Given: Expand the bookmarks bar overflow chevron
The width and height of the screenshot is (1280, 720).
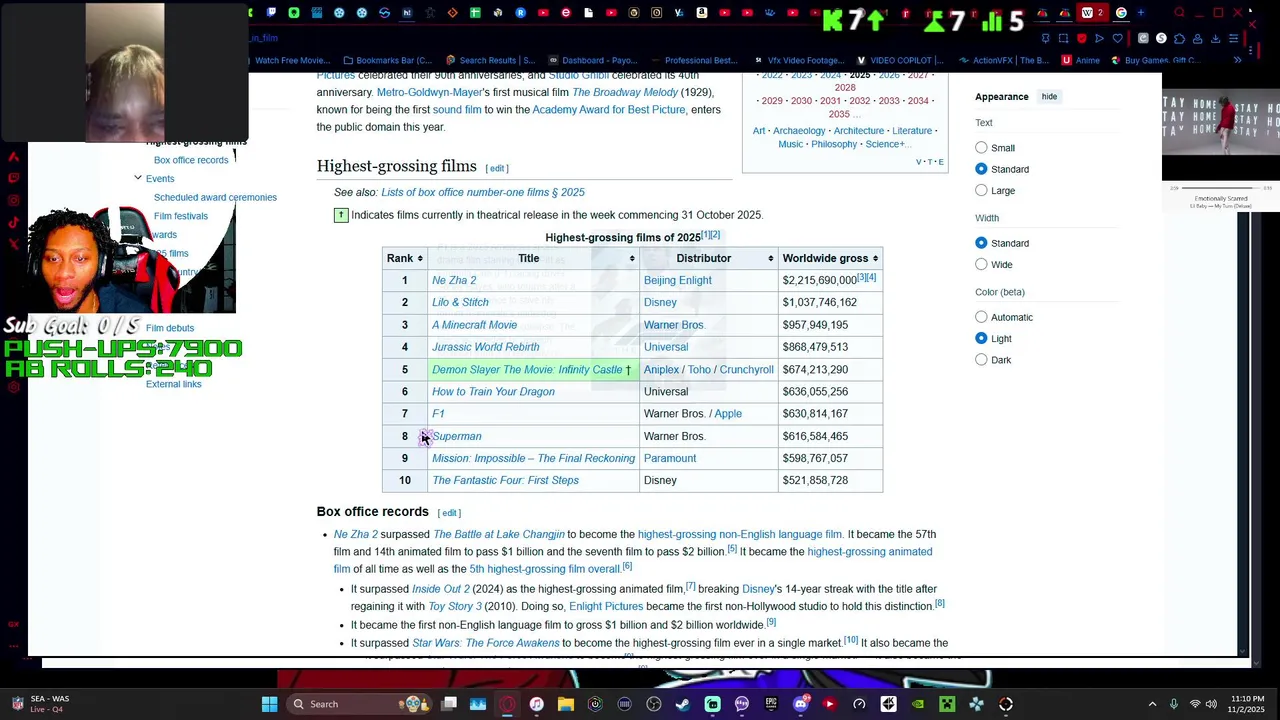Looking at the screenshot, I should 1237,60.
